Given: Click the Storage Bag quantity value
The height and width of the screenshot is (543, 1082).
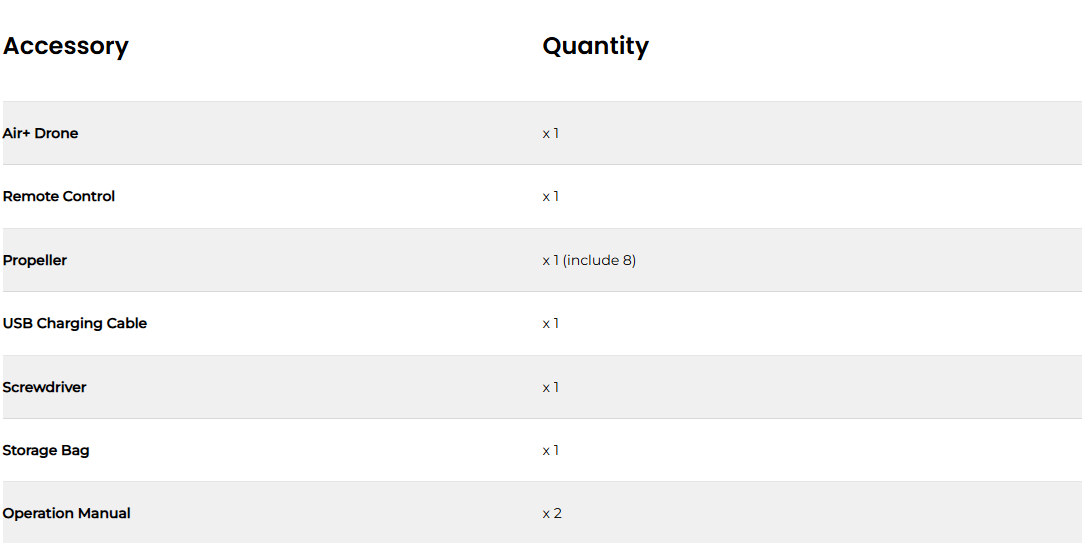Looking at the screenshot, I should click(x=551, y=450).
